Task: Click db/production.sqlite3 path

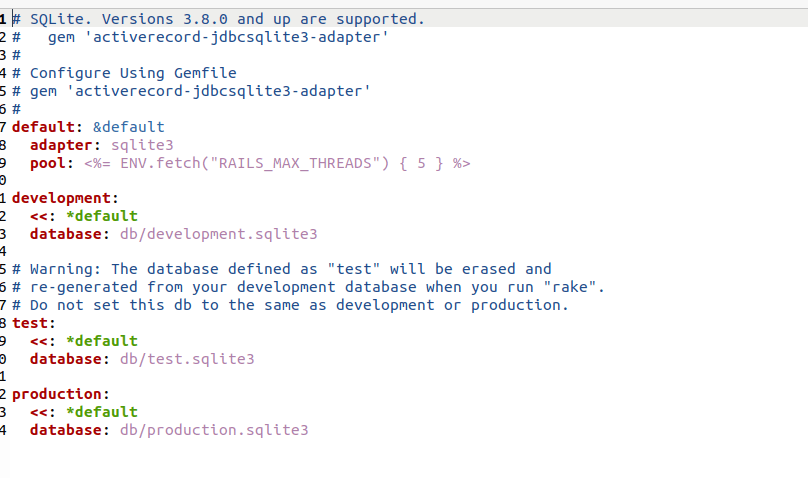Action: coord(214,430)
